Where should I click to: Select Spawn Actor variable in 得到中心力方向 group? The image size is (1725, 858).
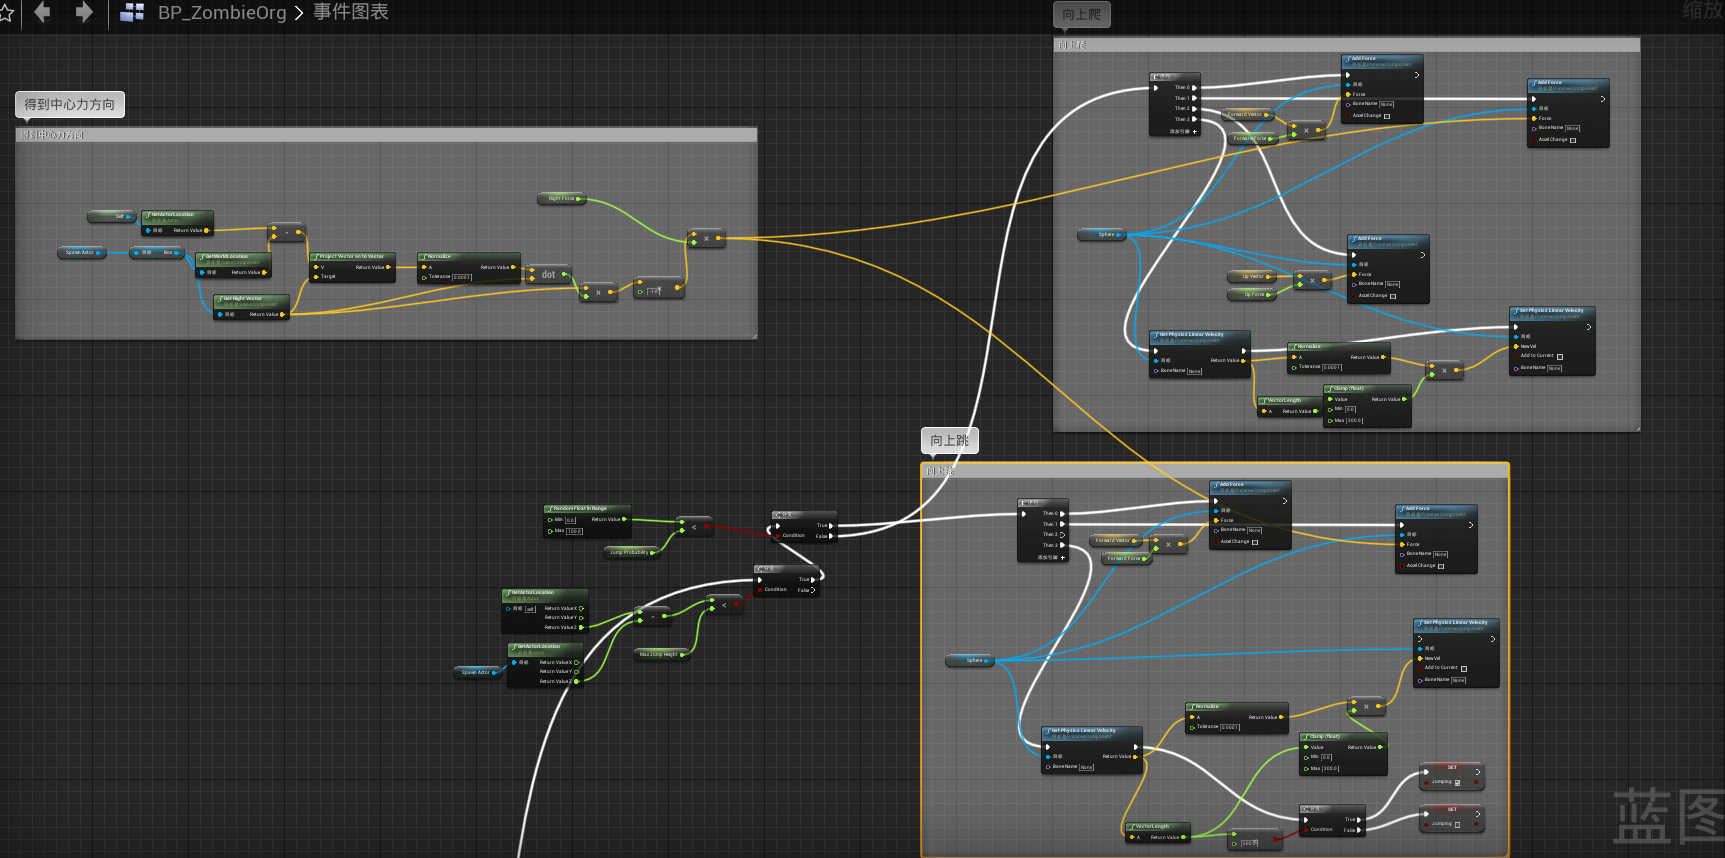[x=83, y=252]
